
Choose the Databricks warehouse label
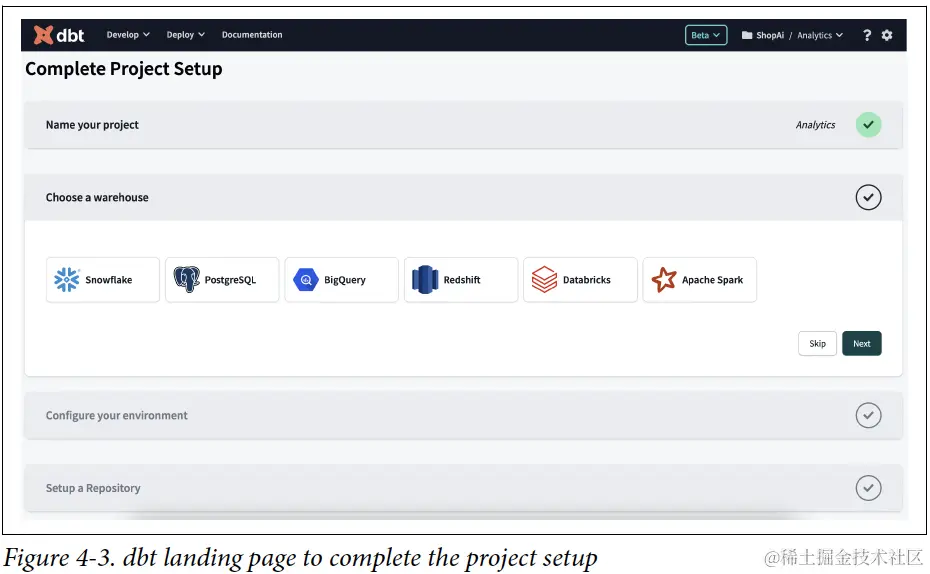tap(587, 280)
